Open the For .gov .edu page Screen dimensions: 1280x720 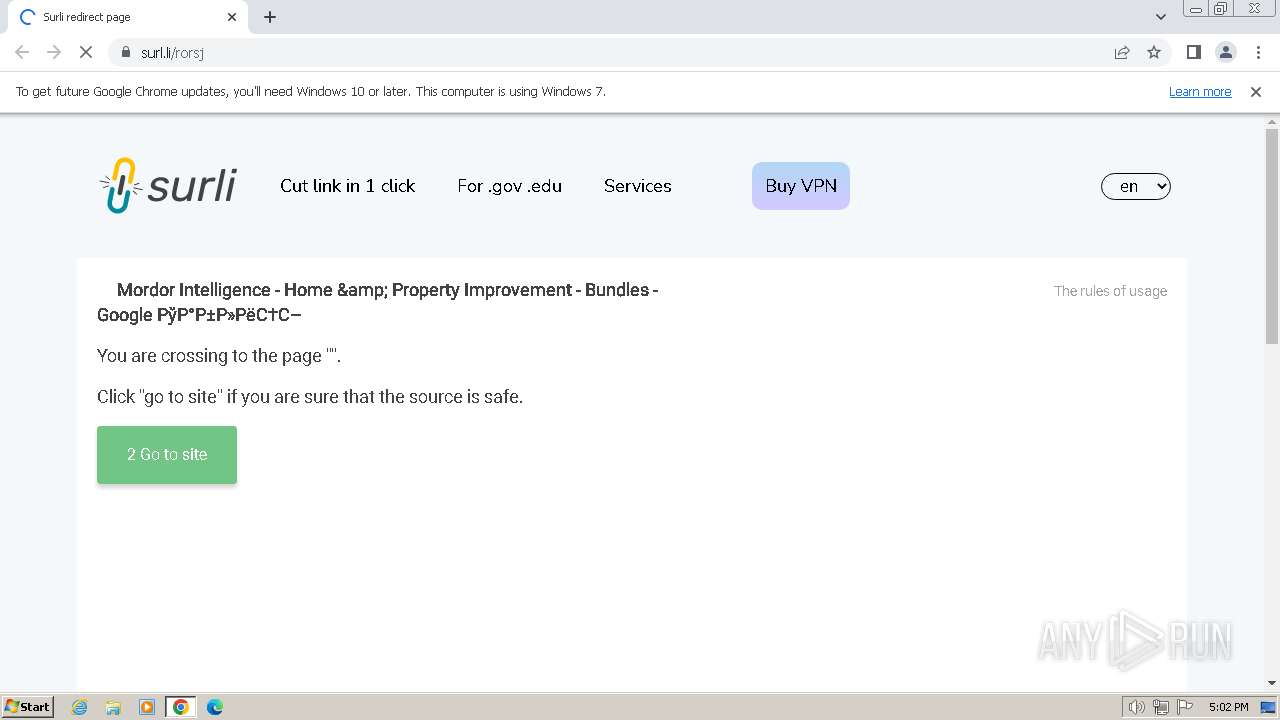coord(509,186)
